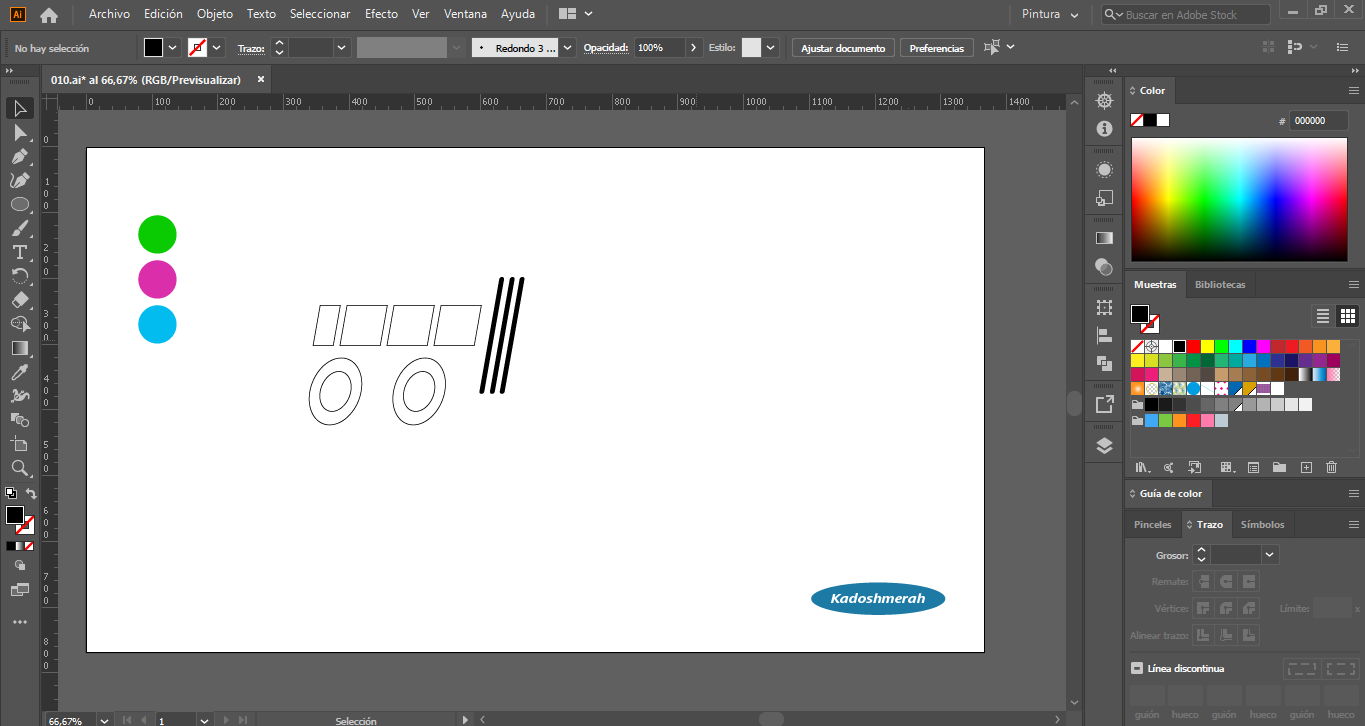Switch swatches to list view
The height and width of the screenshot is (726, 1365).
[1323, 316]
